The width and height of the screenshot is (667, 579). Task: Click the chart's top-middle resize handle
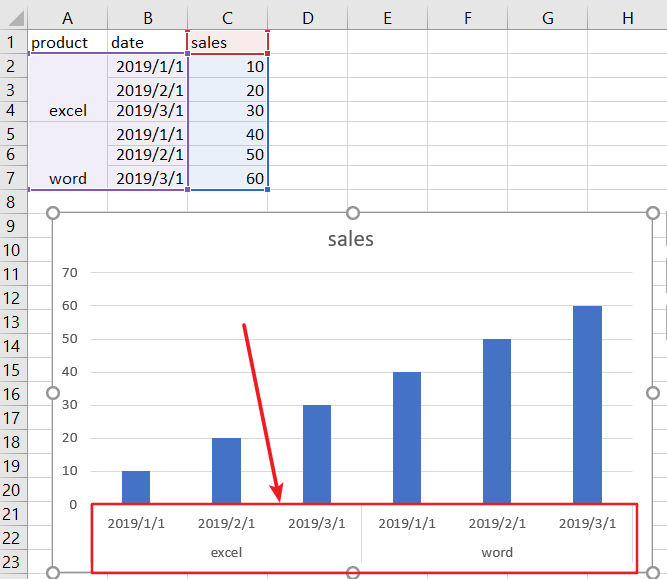[x=353, y=213]
